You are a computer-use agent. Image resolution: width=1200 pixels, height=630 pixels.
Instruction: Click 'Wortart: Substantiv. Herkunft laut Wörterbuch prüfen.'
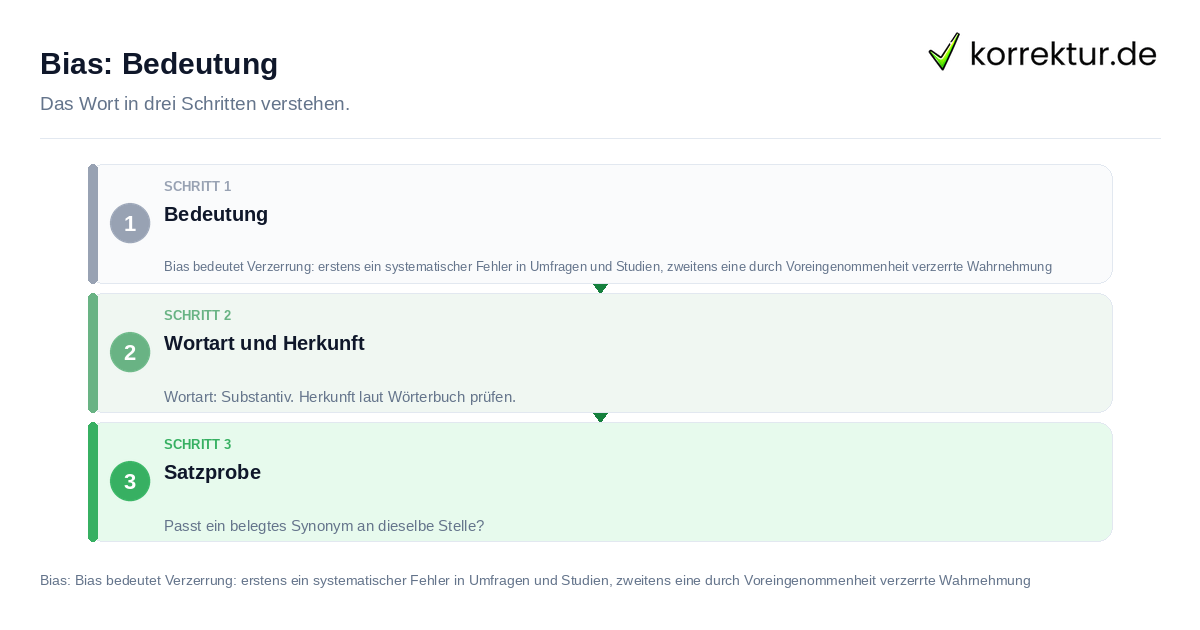pos(340,397)
